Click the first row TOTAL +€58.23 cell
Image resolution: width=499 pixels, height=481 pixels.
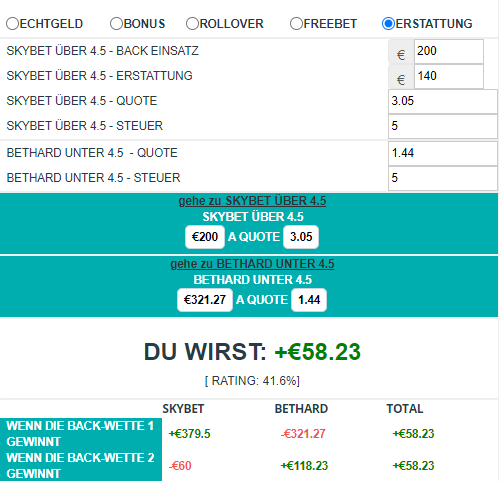pos(413,434)
